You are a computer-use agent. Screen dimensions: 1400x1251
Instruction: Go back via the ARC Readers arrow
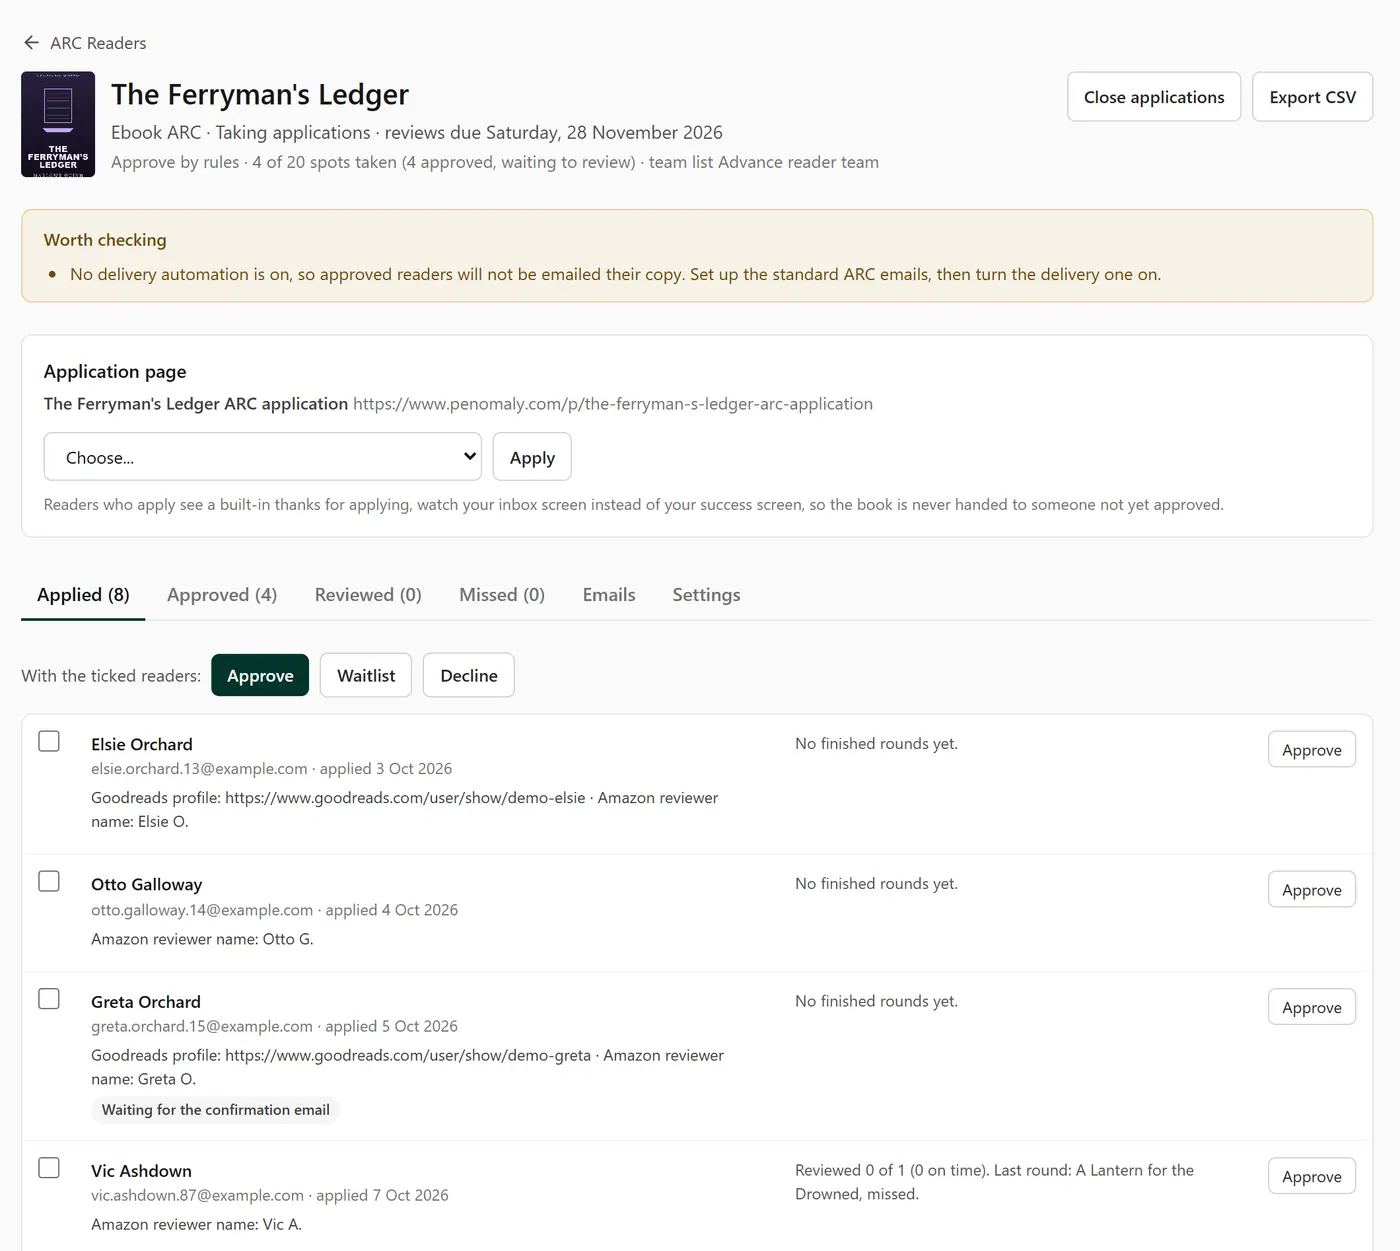31,43
